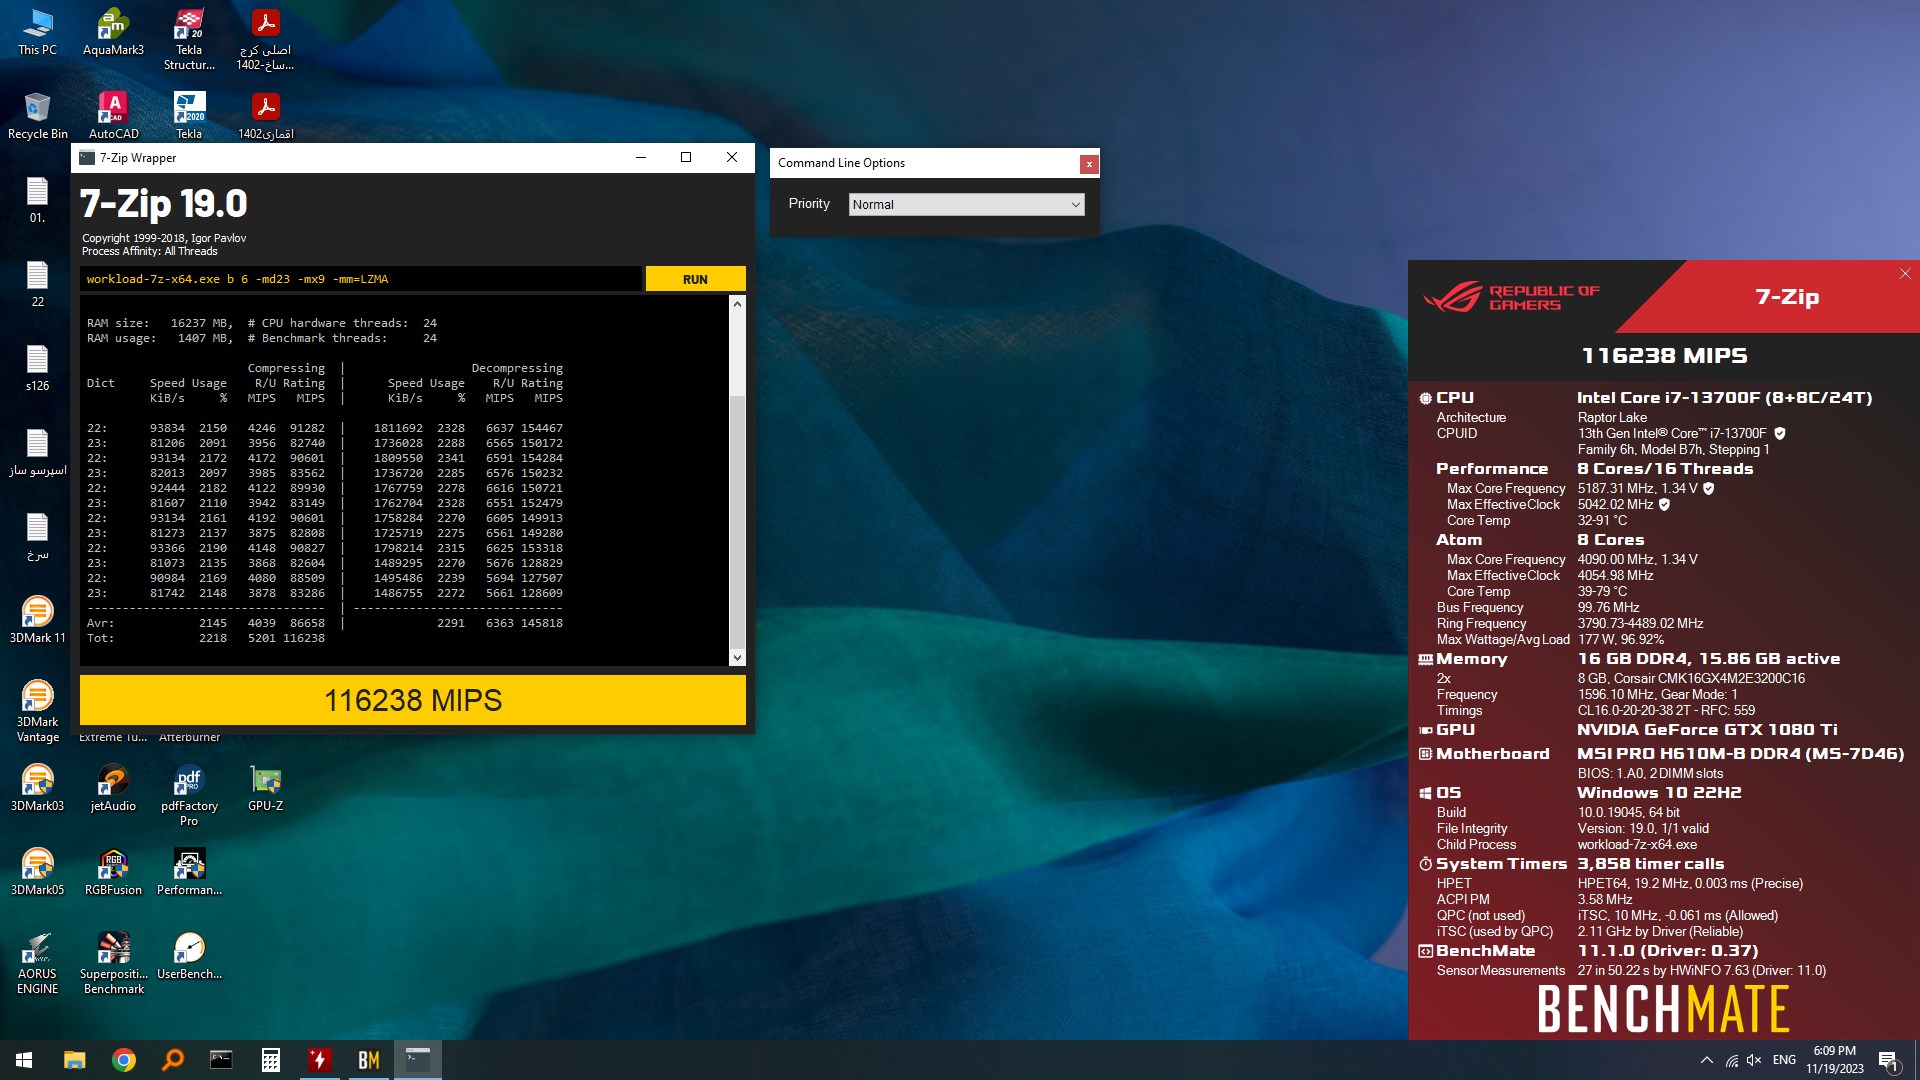Click the 7-Zip command line input field
The height and width of the screenshot is (1080, 1920).
pos(361,279)
